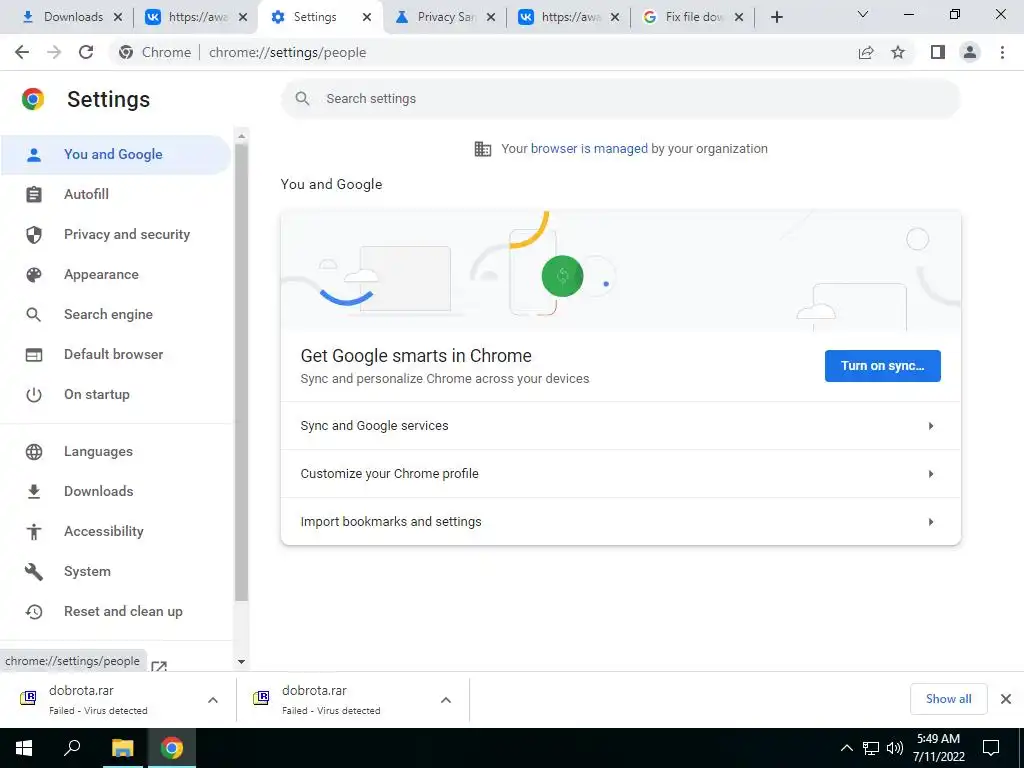Viewport: 1024px width, 768px height.
Task: Click the Search settings input field
Action: pyautogui.click(x=620, y=99)
